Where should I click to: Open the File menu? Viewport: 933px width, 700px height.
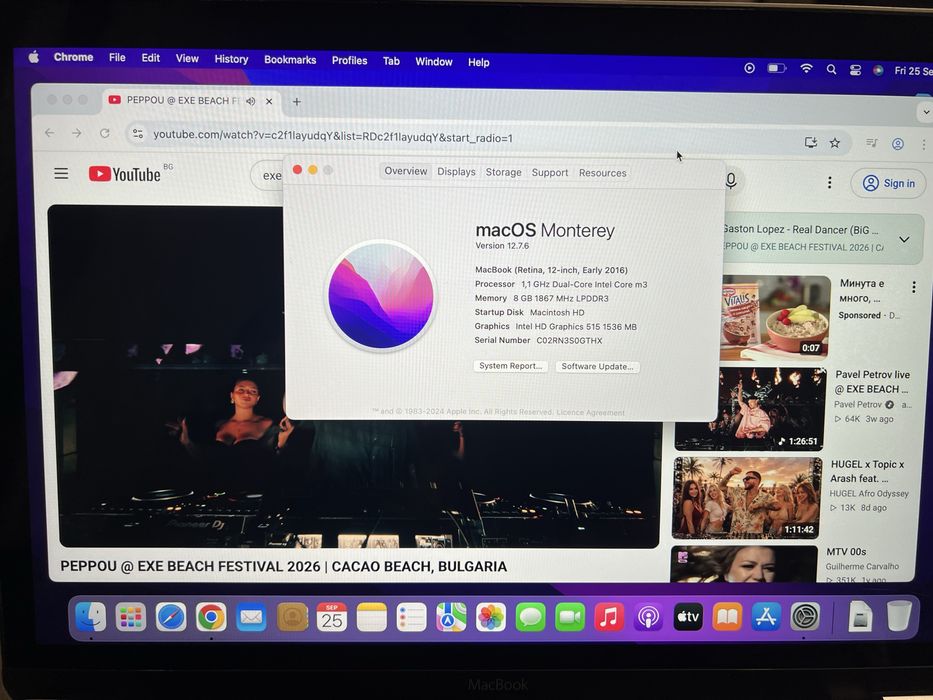coord(117,58)
